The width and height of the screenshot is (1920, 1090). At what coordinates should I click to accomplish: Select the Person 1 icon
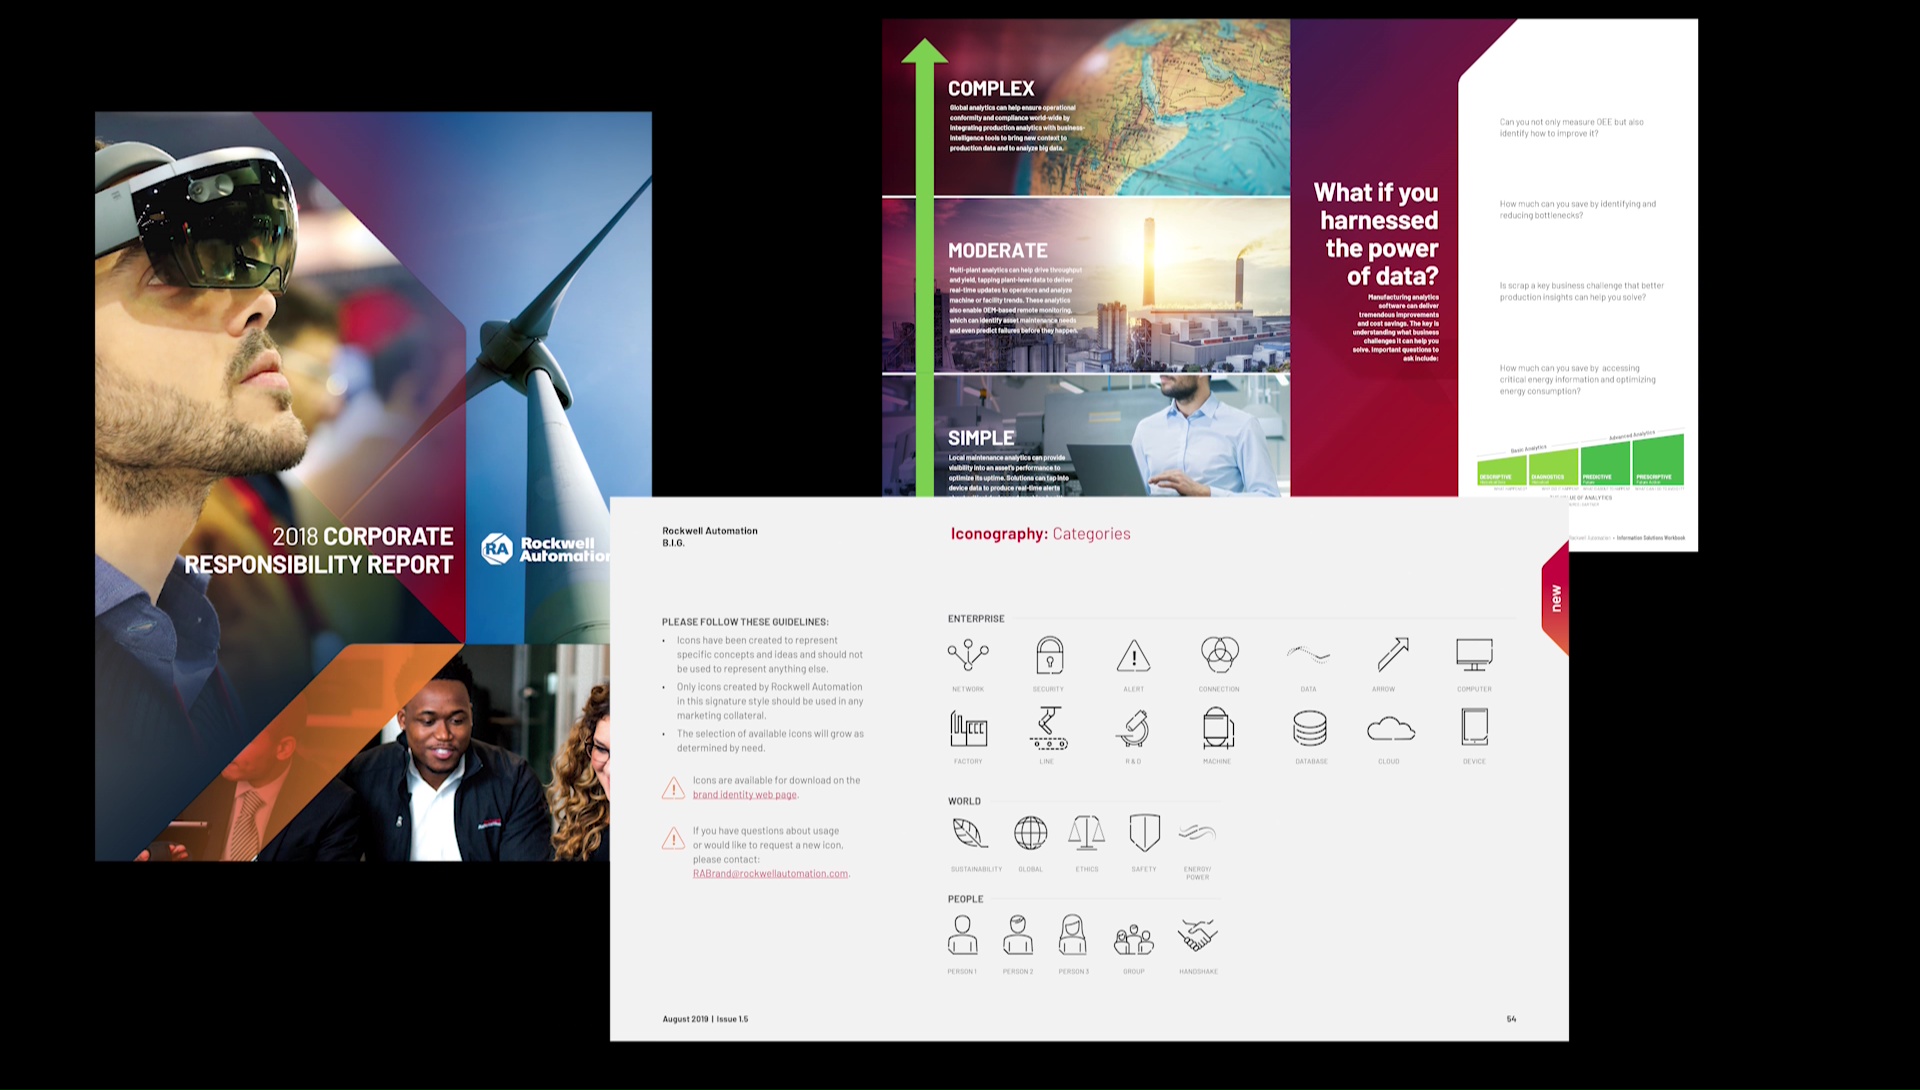(962, 935)
